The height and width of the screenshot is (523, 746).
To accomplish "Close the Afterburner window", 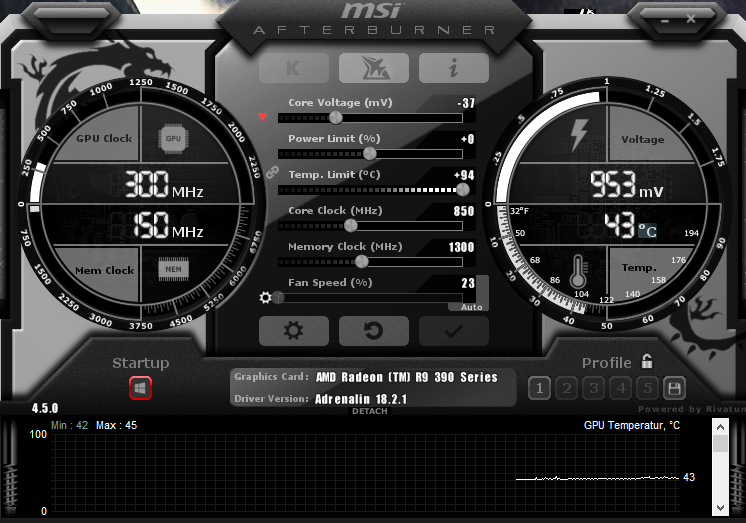I will click(x=691, y=19).
